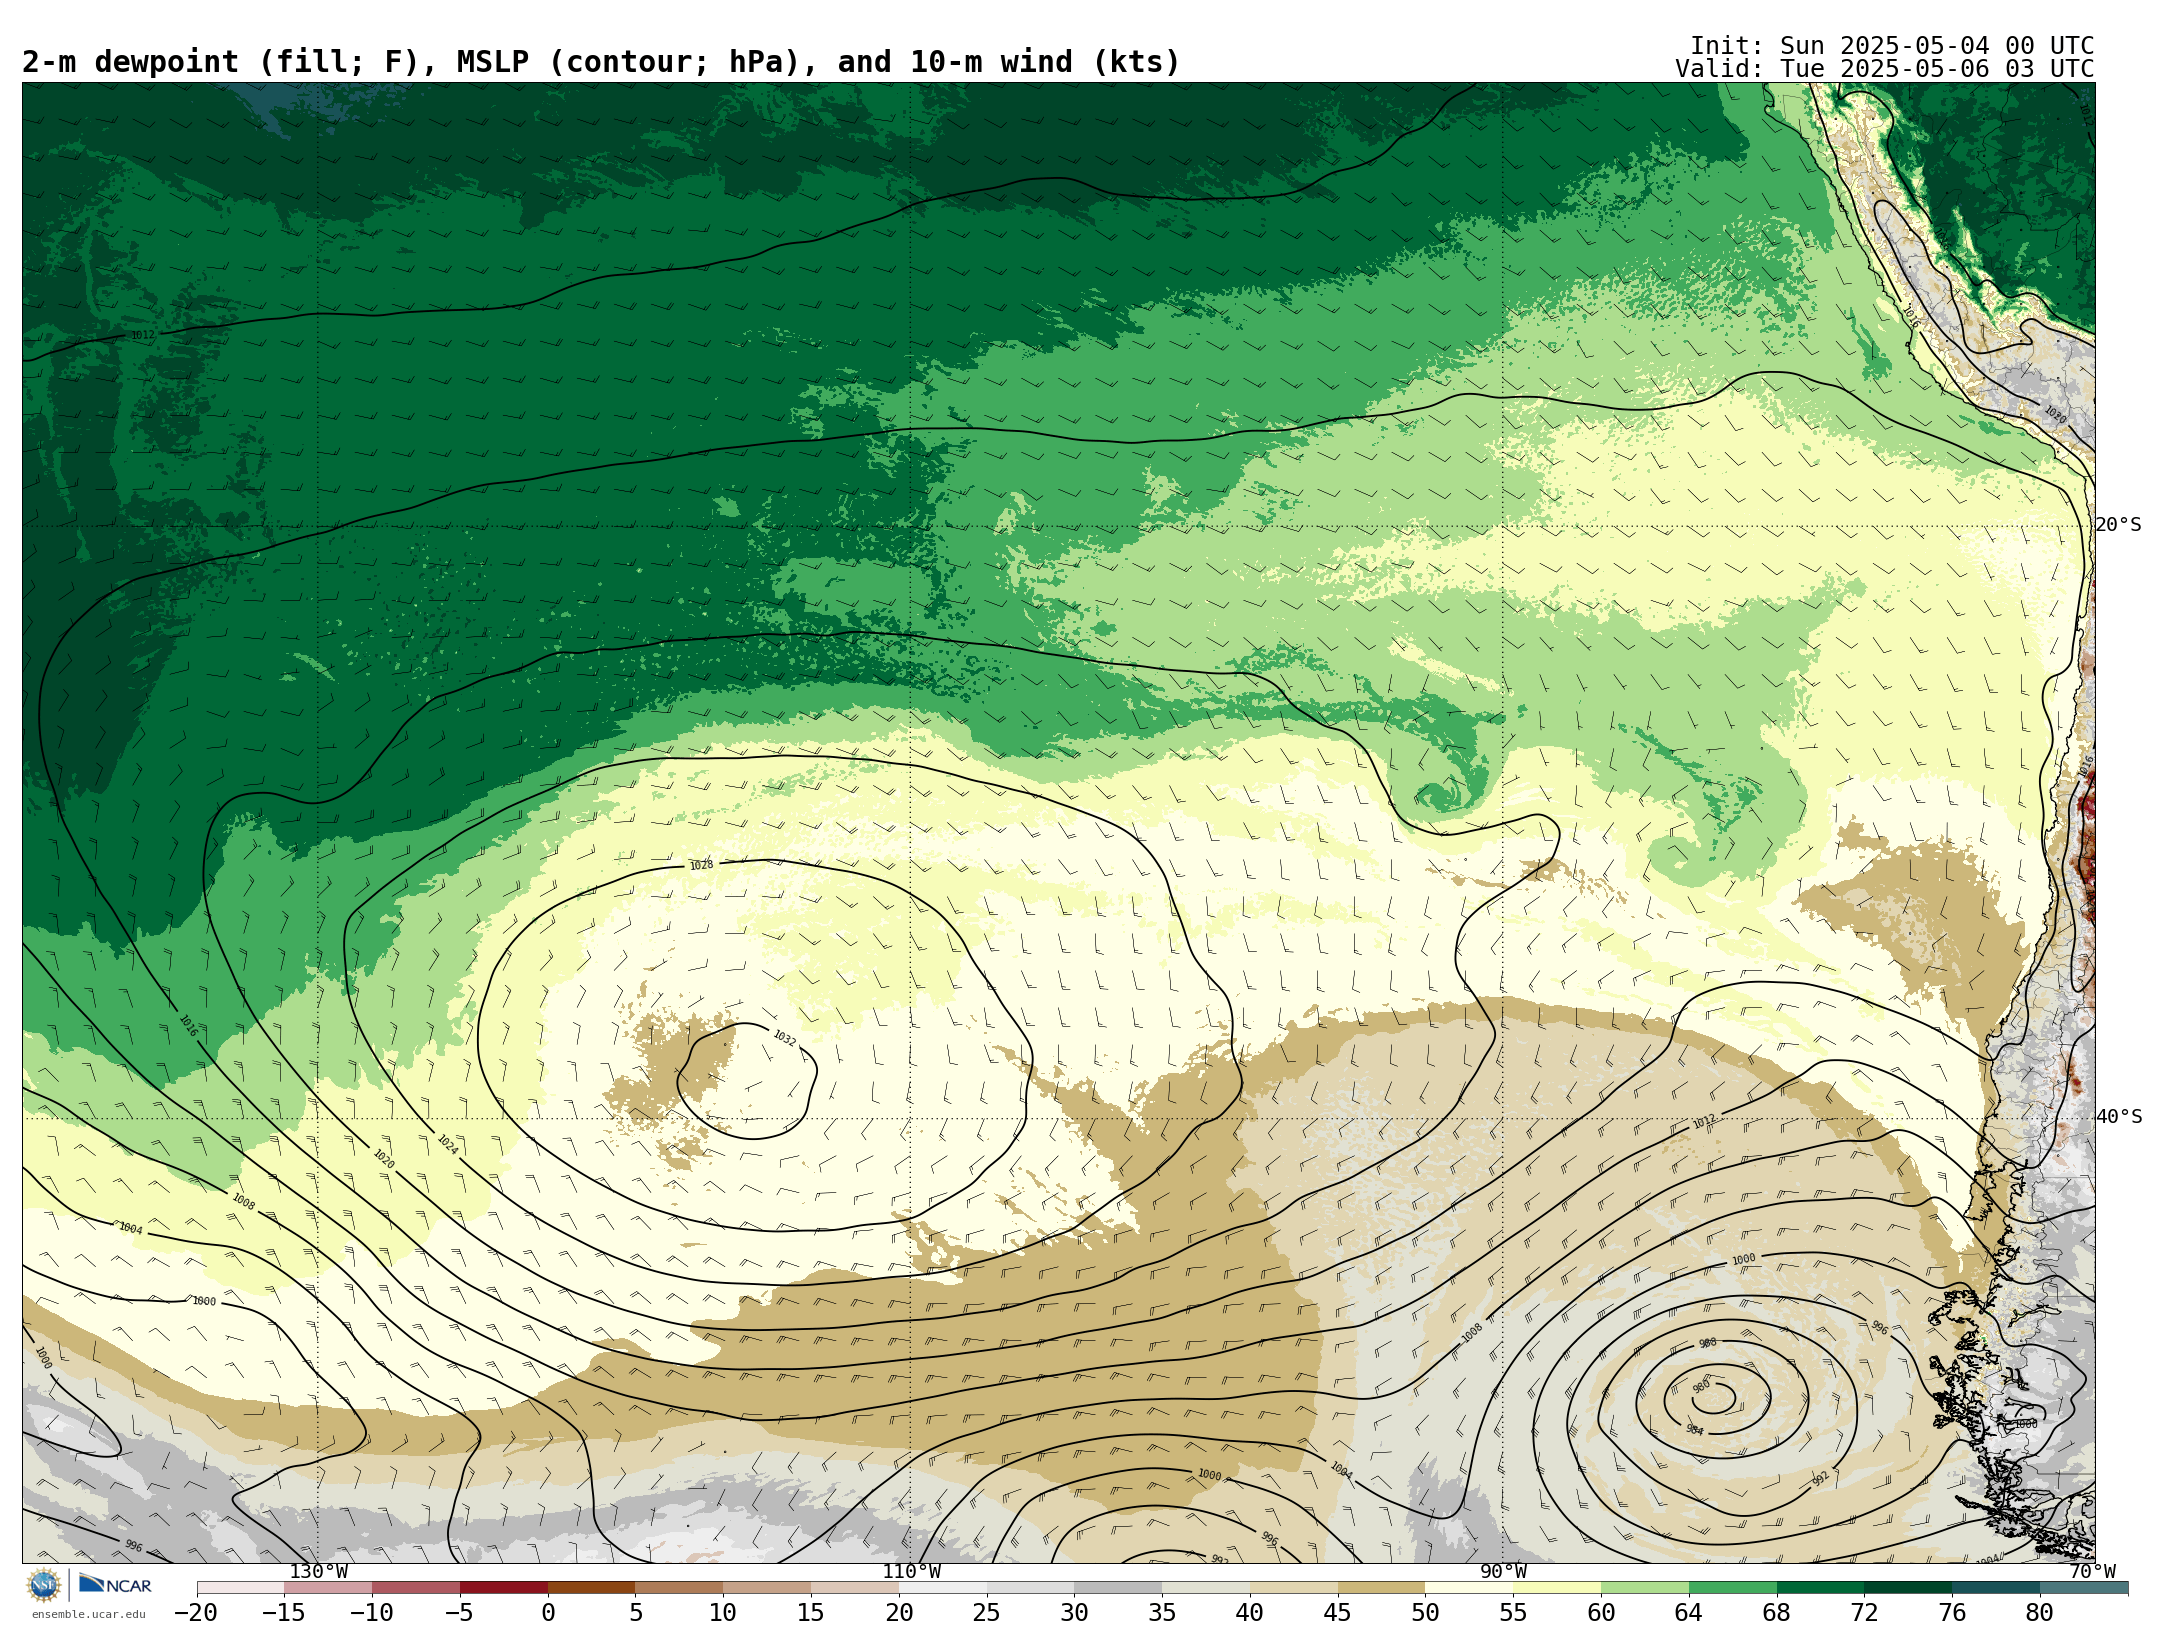2160x1626 pixels.
Task: Click the 130°W longitude label
Action: tap(318, 1572)
